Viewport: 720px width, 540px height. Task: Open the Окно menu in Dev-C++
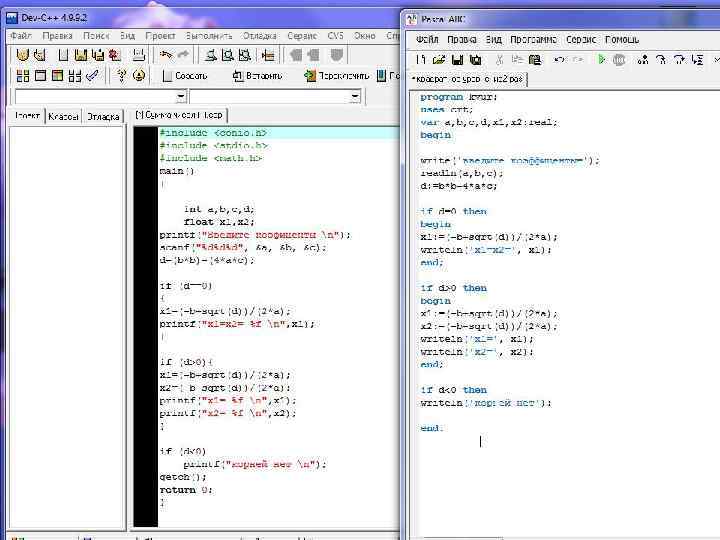coord(365,35)
